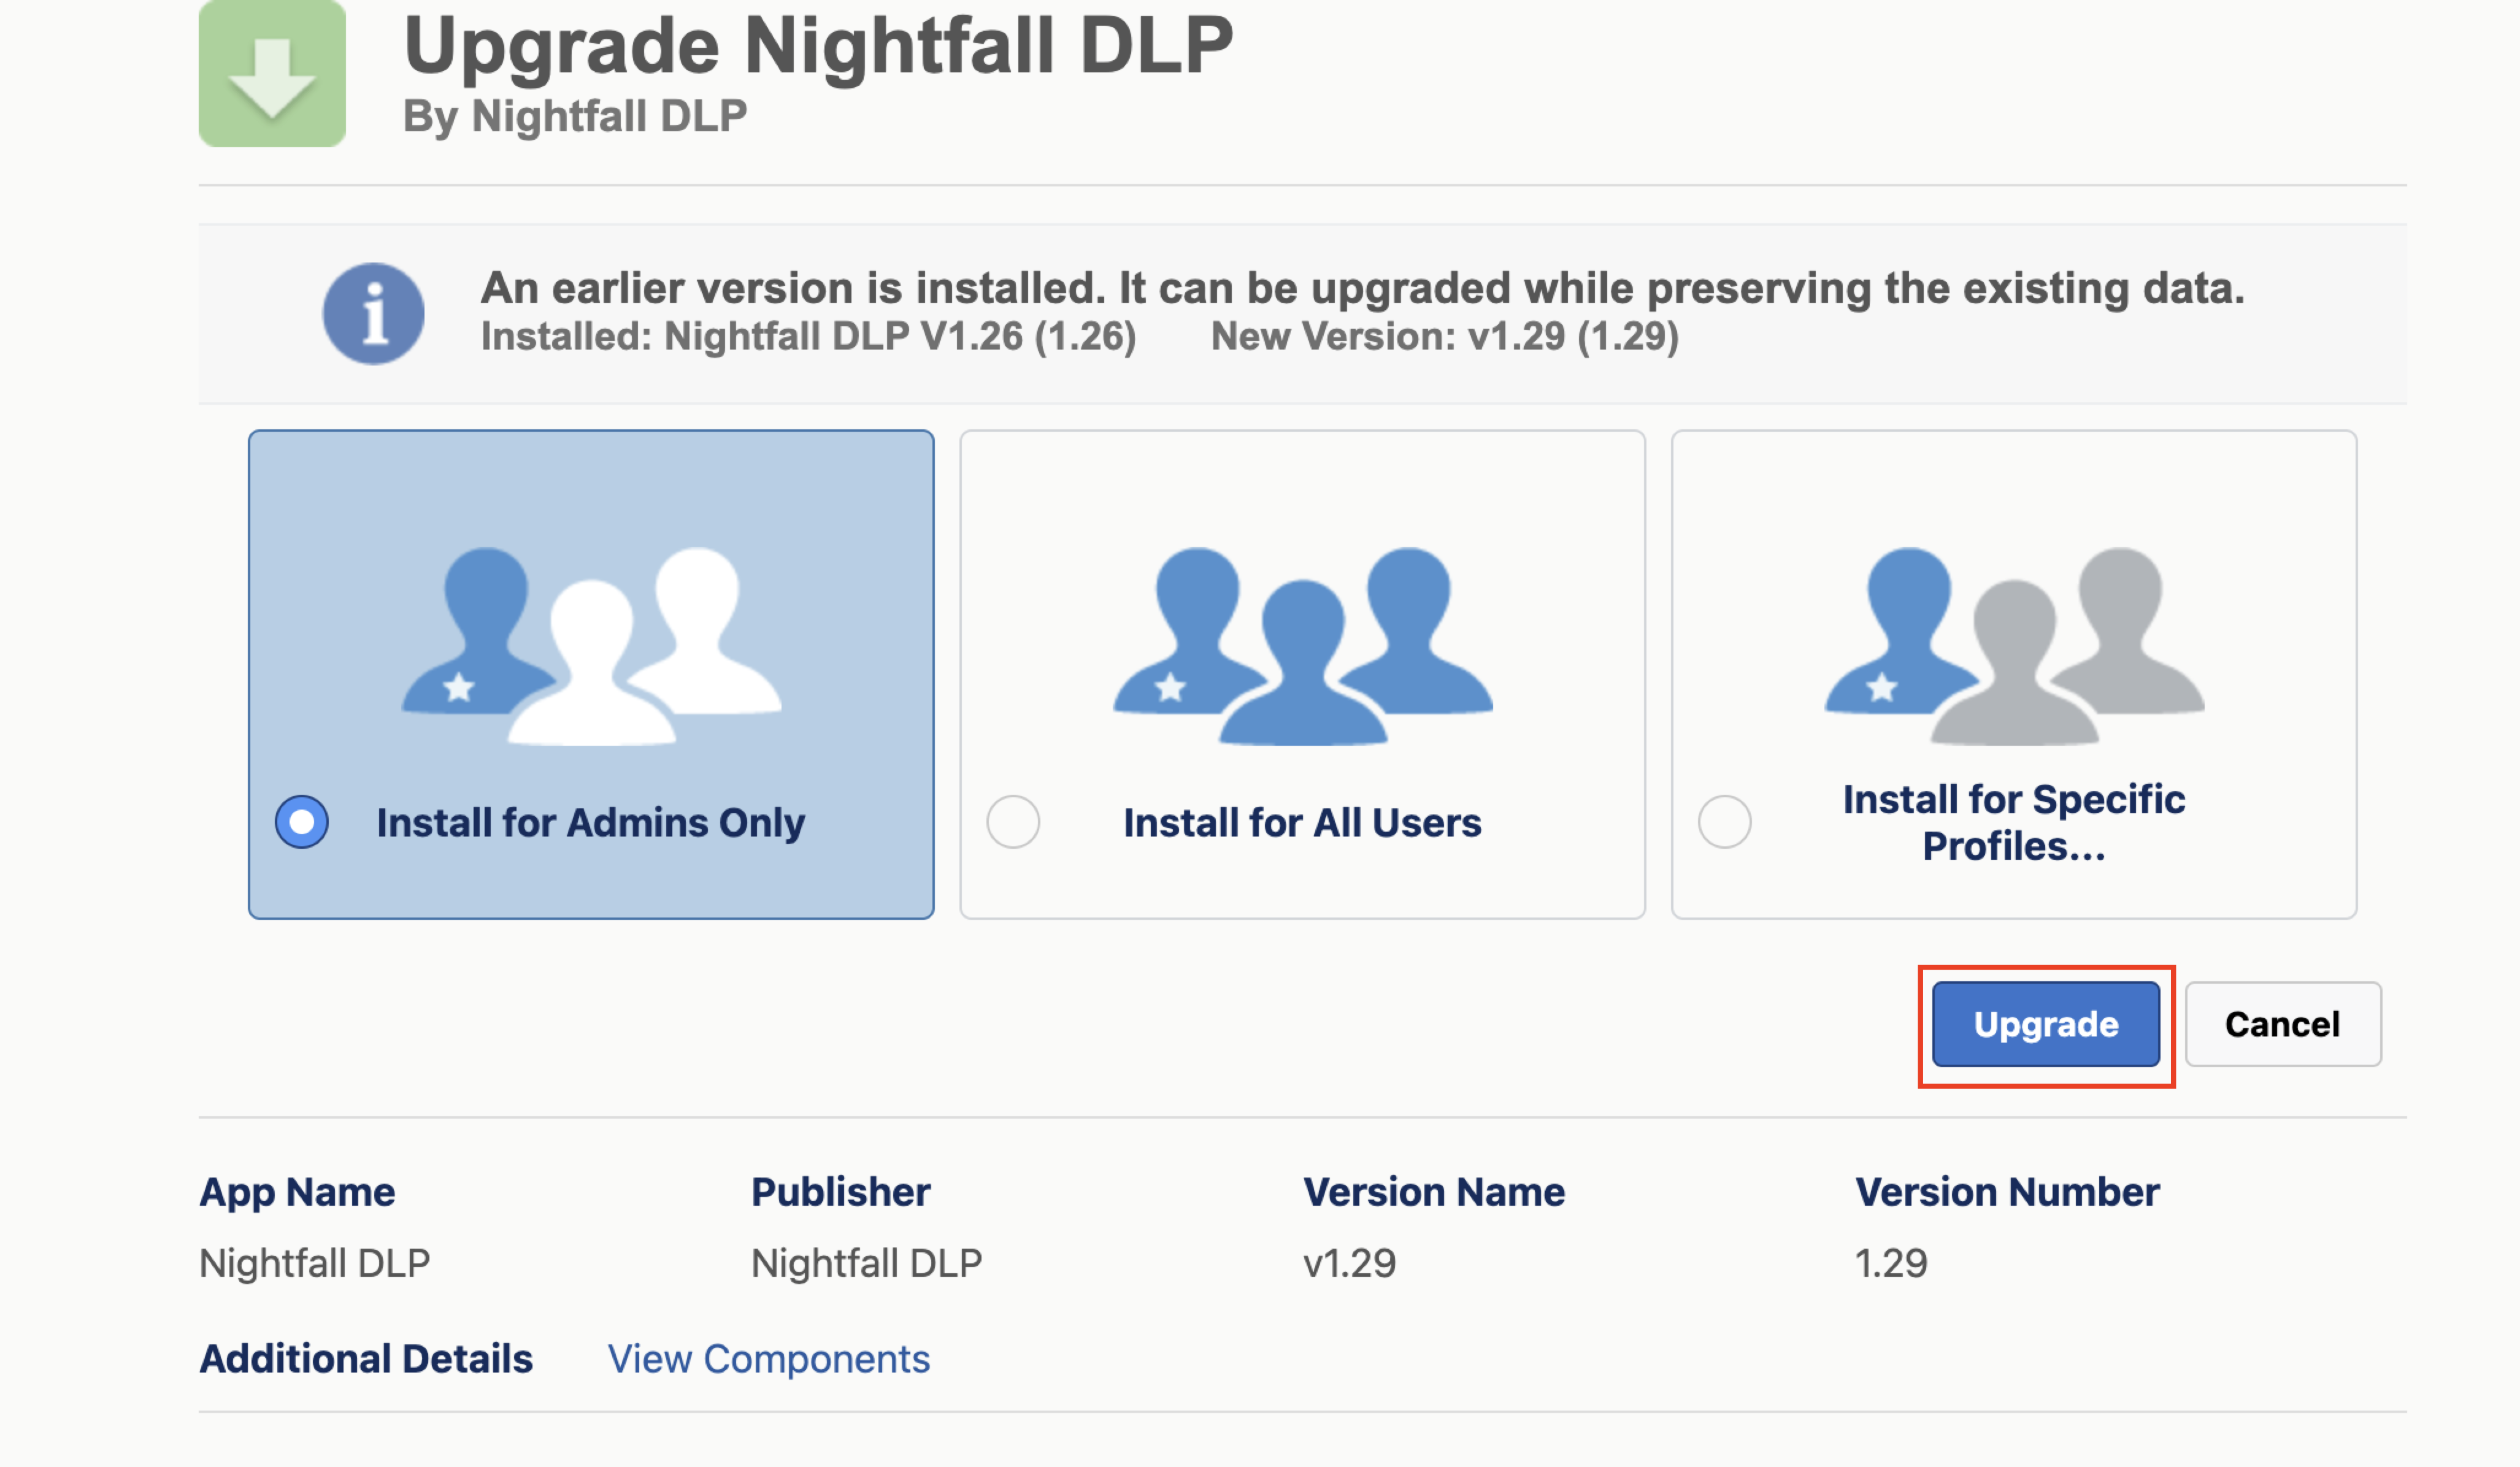Click the Publisher value Nightfall DLP

click(x=866, y=1263)
